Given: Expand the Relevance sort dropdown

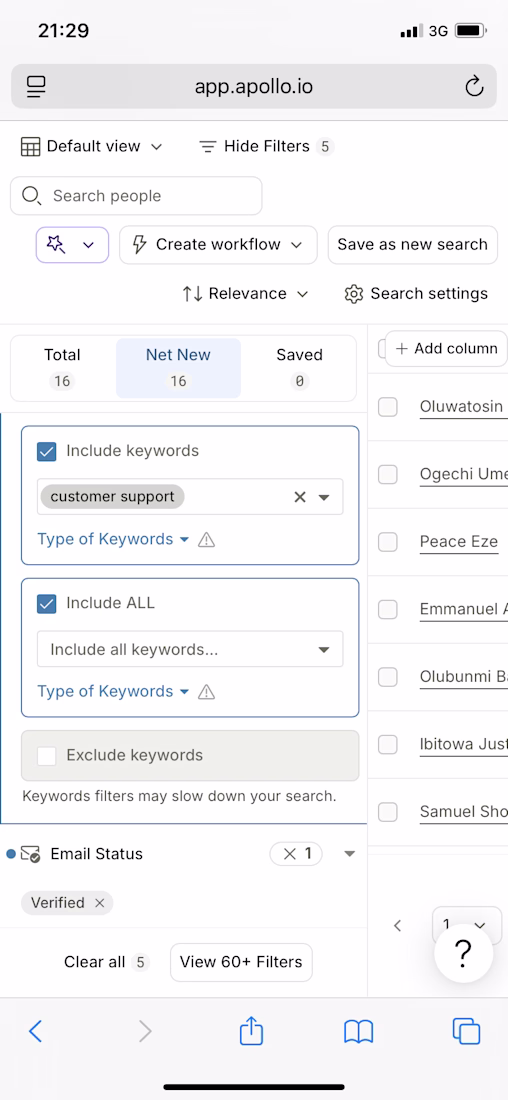Looking at the screenshot, I should coord(245,293).
